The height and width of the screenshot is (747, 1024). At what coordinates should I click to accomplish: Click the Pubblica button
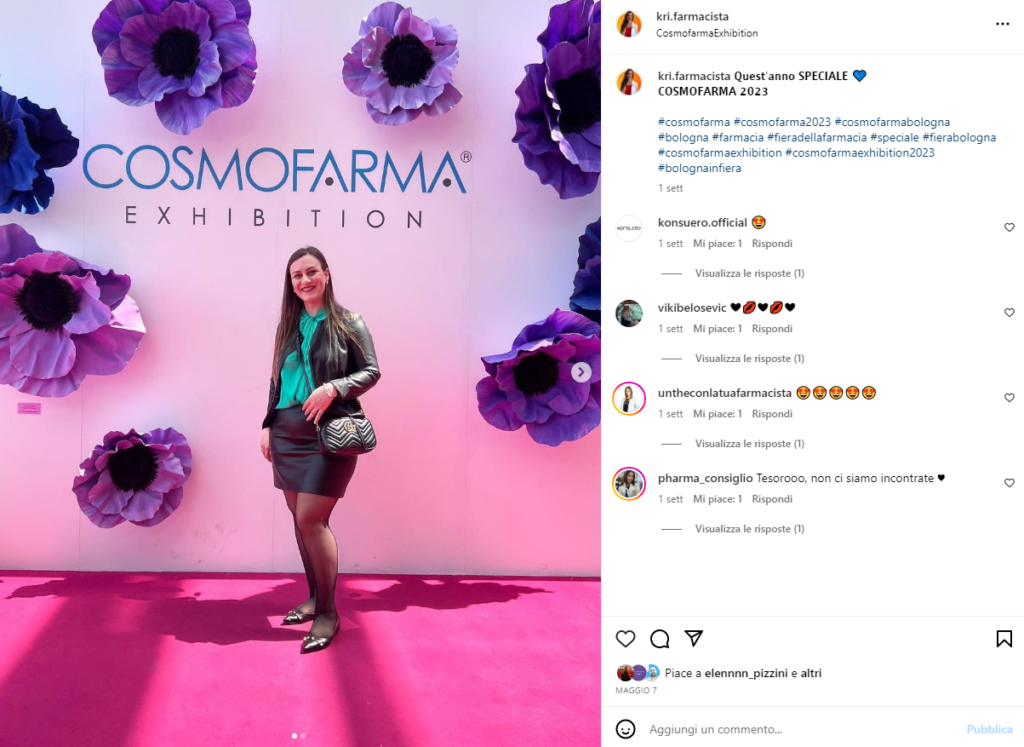989,729
